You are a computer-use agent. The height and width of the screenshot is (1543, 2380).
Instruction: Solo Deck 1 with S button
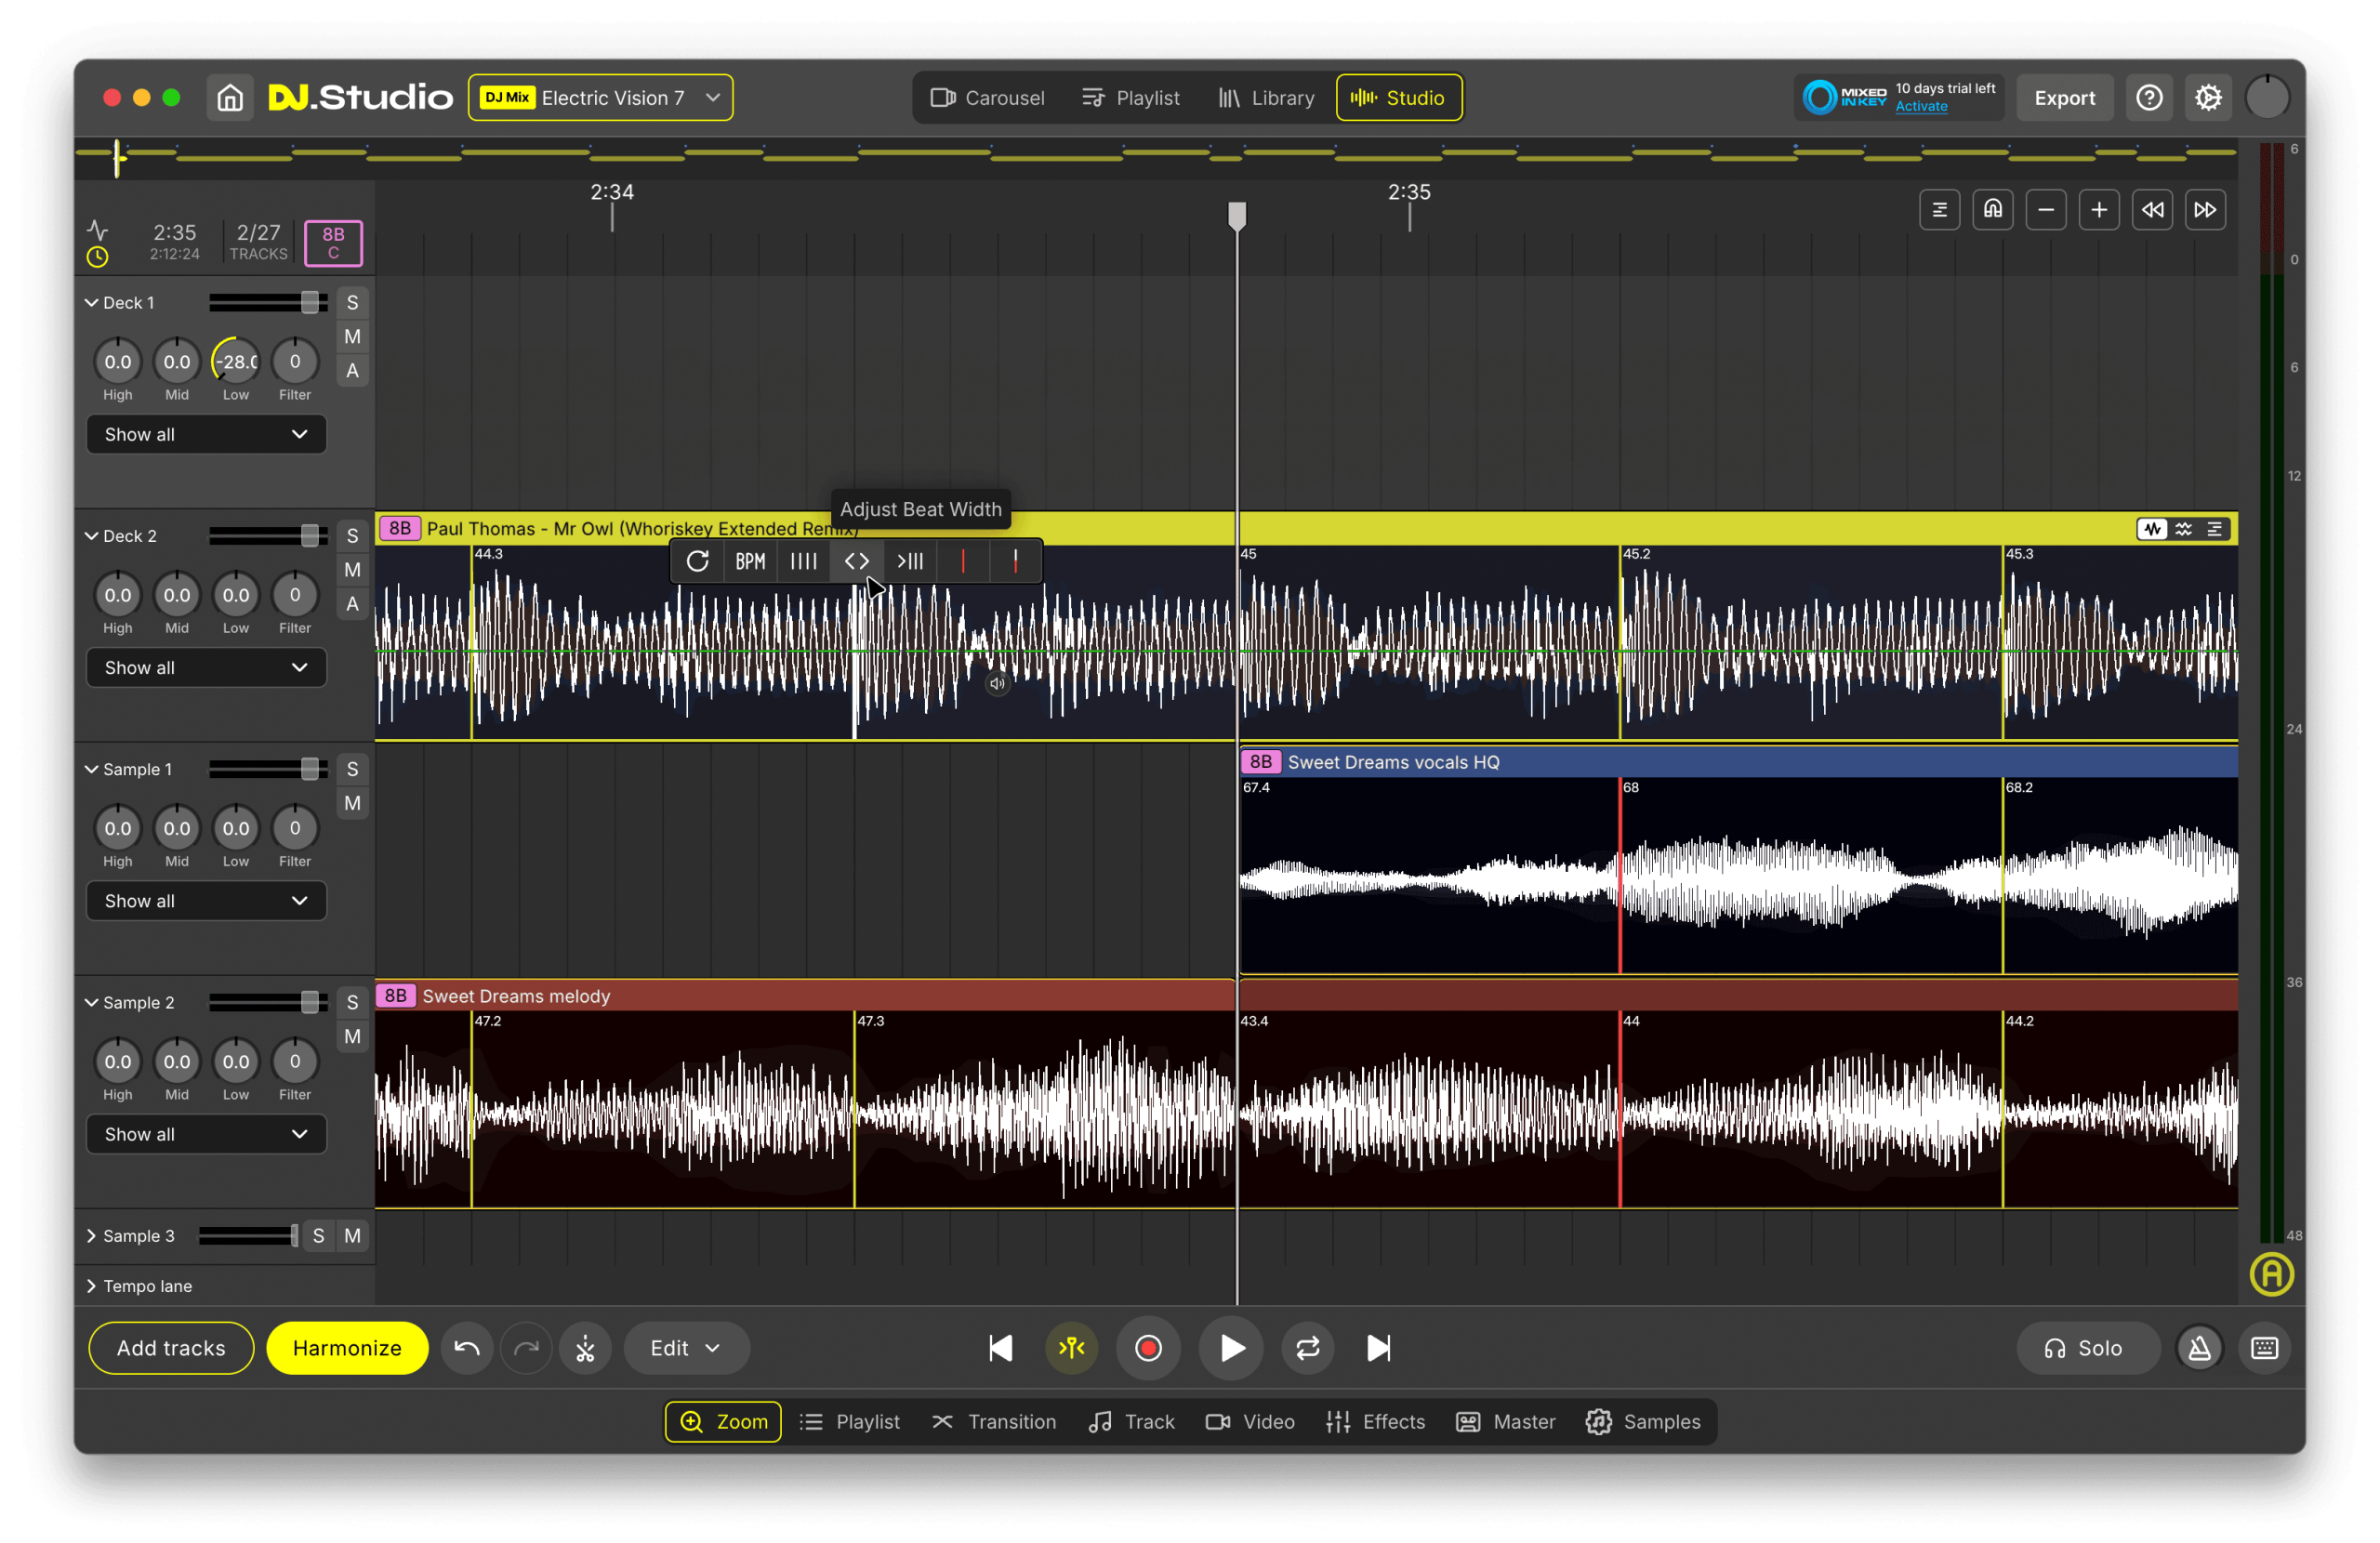pos(352,303)
